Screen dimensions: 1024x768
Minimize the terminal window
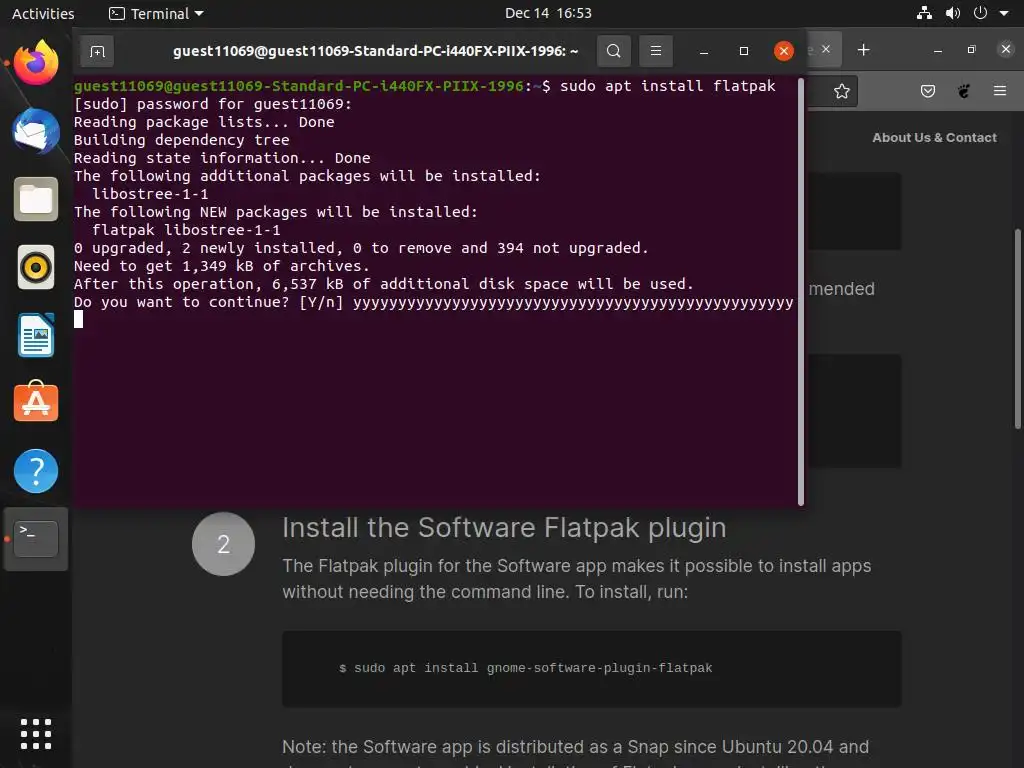(704, 51)
